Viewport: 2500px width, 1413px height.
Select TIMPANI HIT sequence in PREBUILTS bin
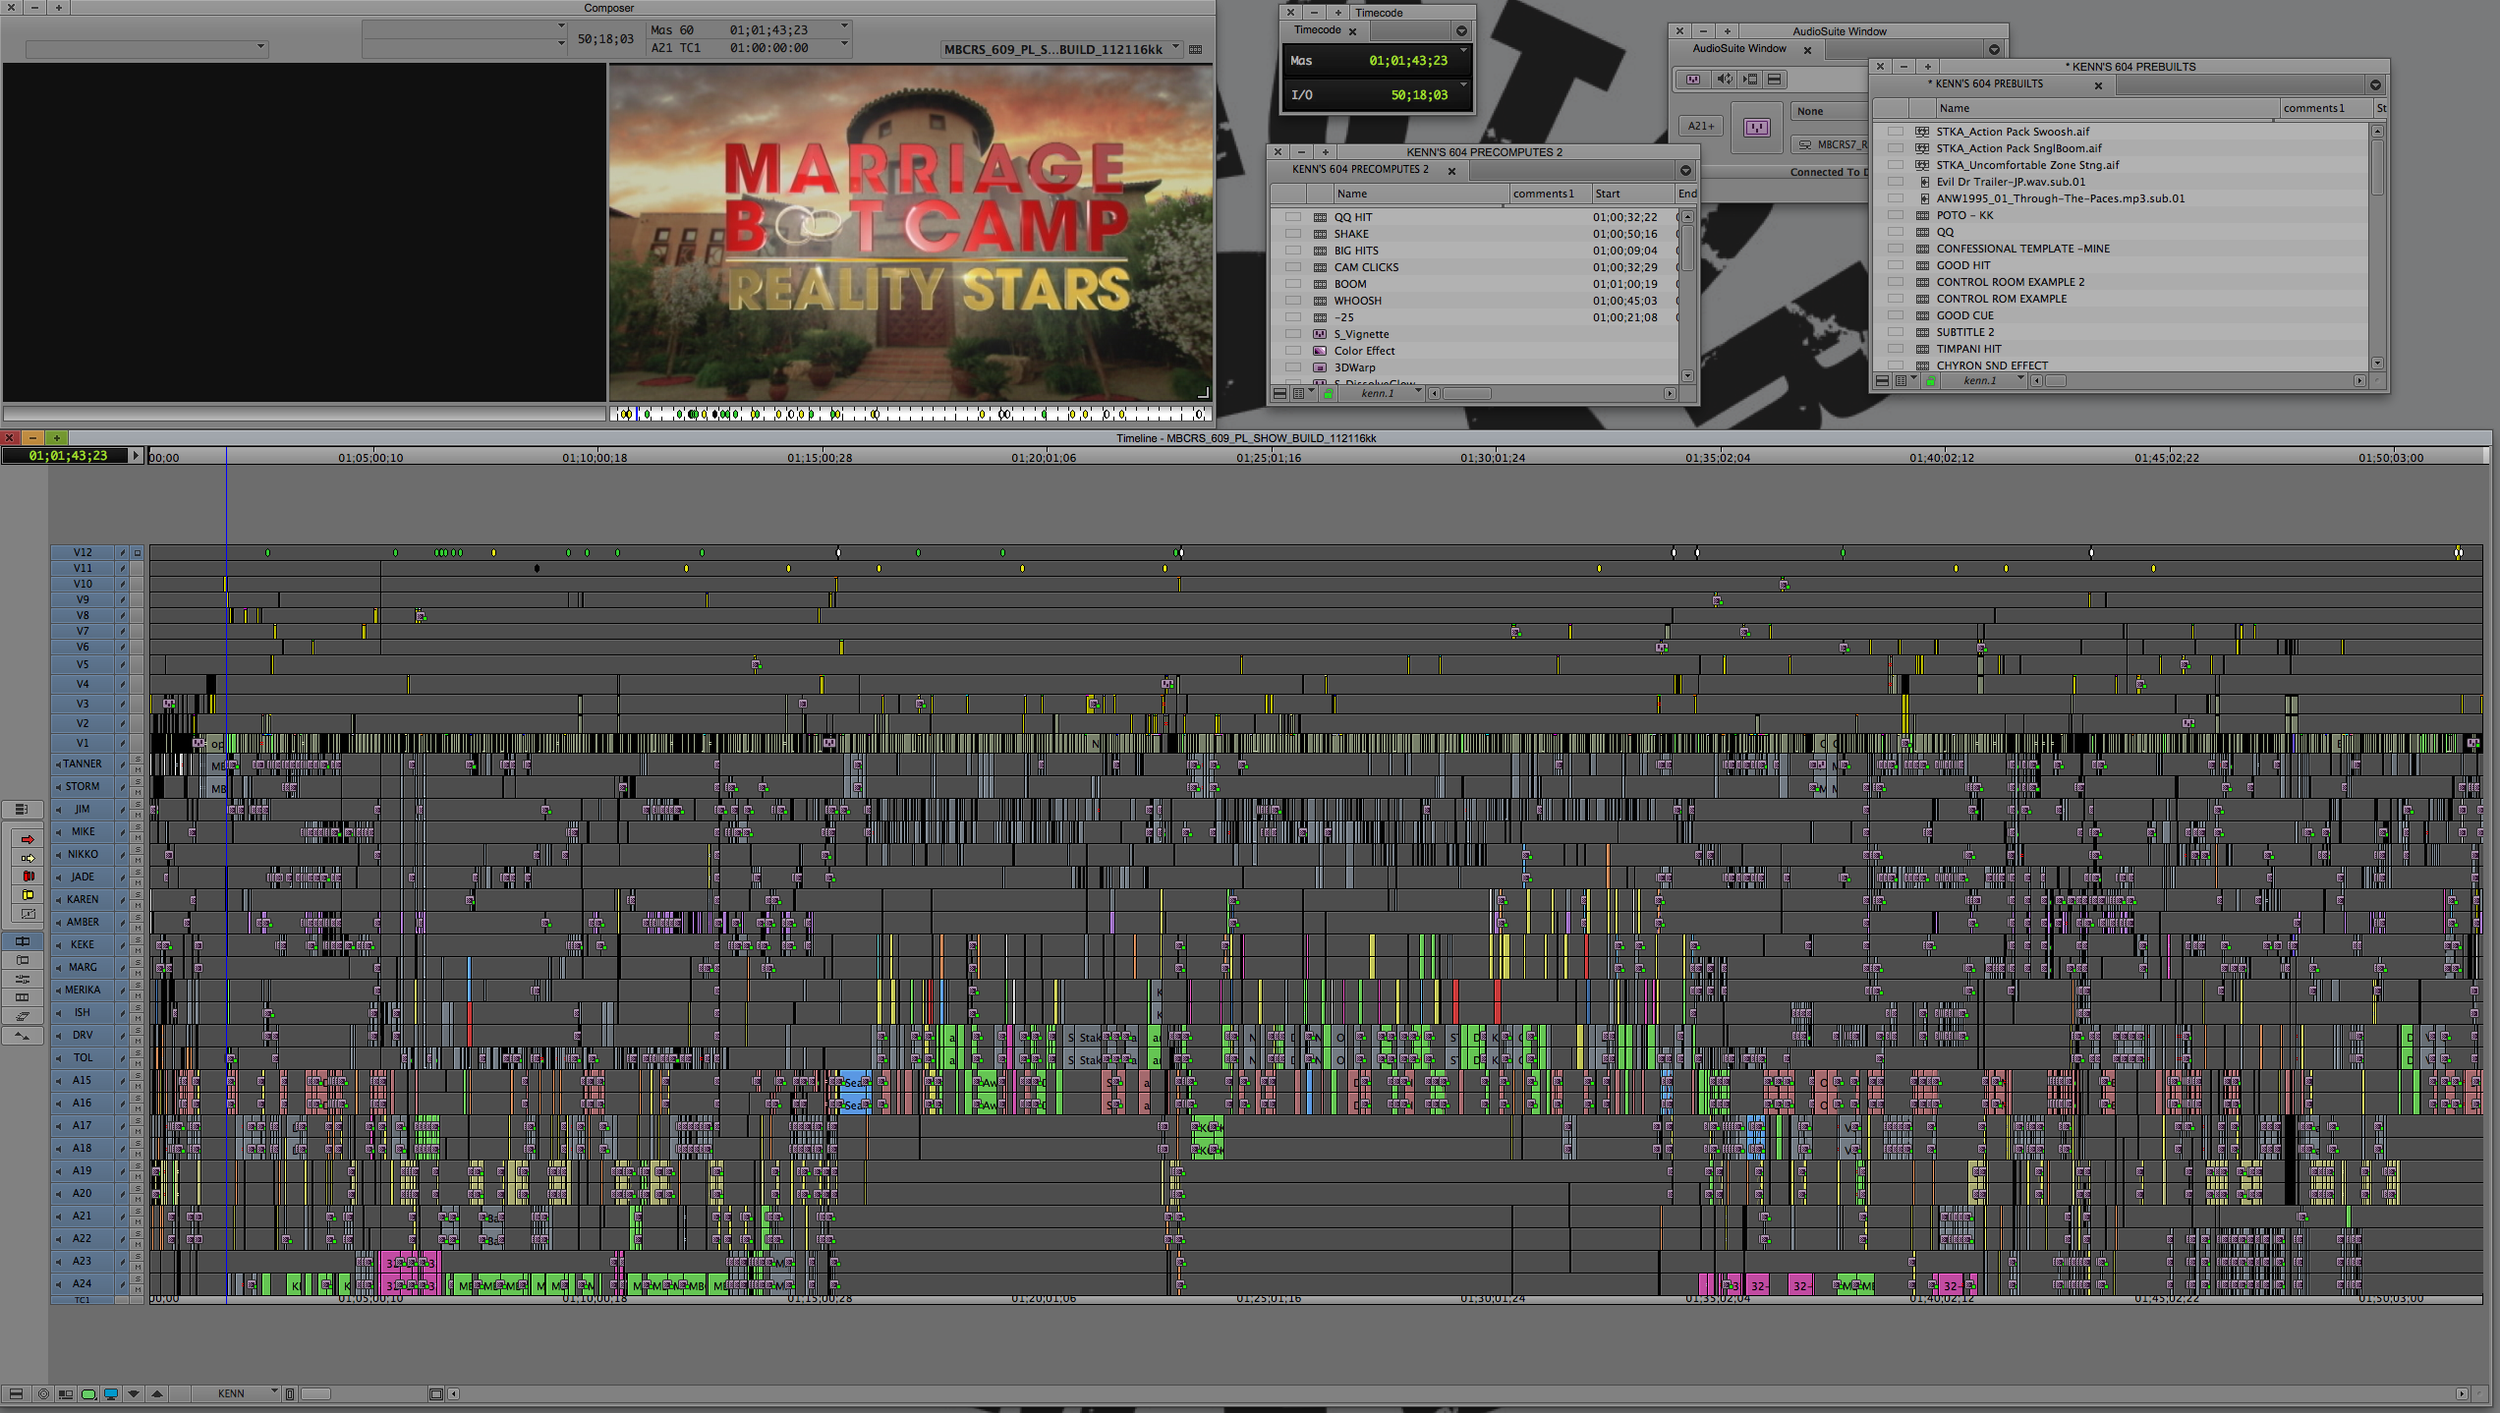(1968, 349)
